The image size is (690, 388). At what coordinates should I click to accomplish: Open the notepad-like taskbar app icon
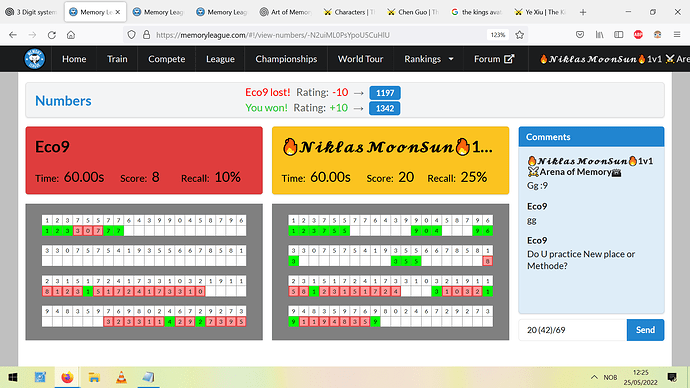[148, 377]
